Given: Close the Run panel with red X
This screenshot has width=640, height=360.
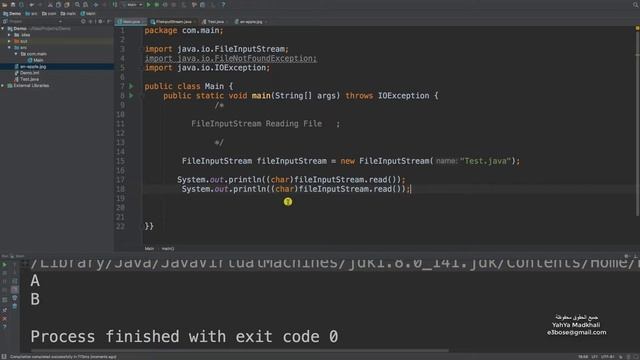Looking at the screenshot, I should 4,318.
